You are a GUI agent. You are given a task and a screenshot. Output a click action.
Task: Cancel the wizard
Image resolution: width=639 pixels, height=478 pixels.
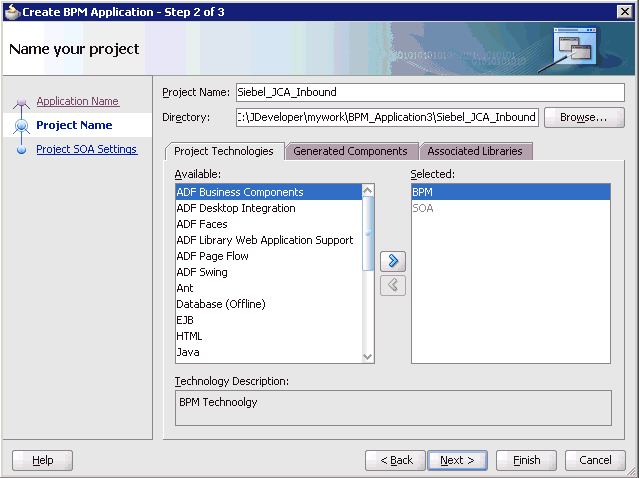point(595,460)
